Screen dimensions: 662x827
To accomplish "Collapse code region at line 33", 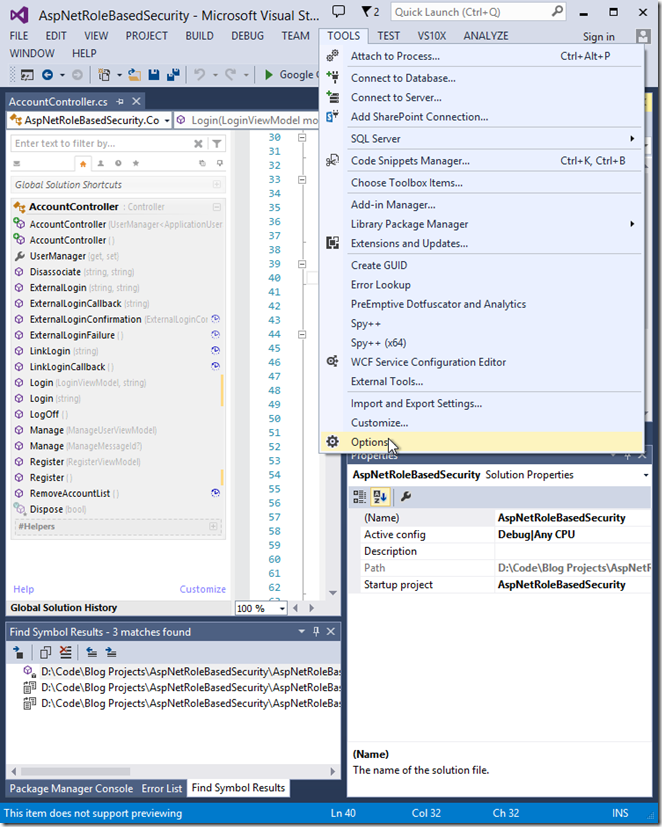I will 302,180.
